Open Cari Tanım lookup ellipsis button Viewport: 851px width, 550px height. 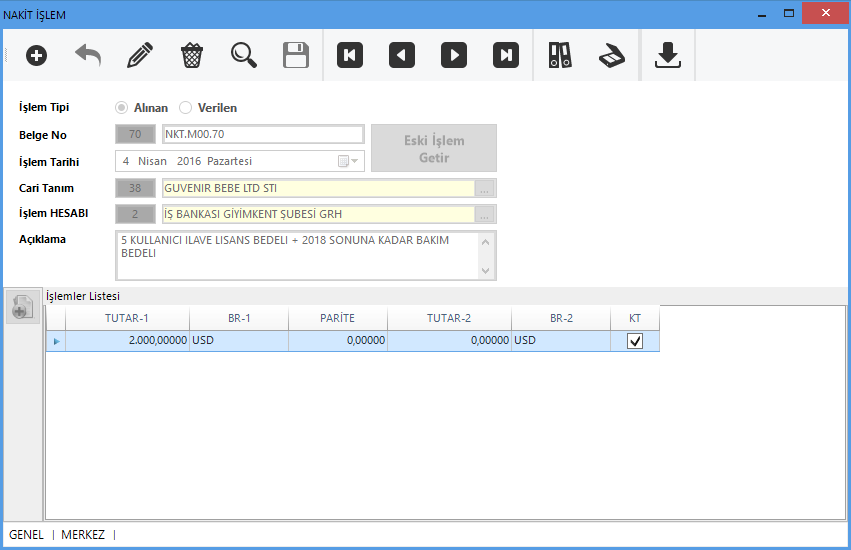tap(485, 188)
